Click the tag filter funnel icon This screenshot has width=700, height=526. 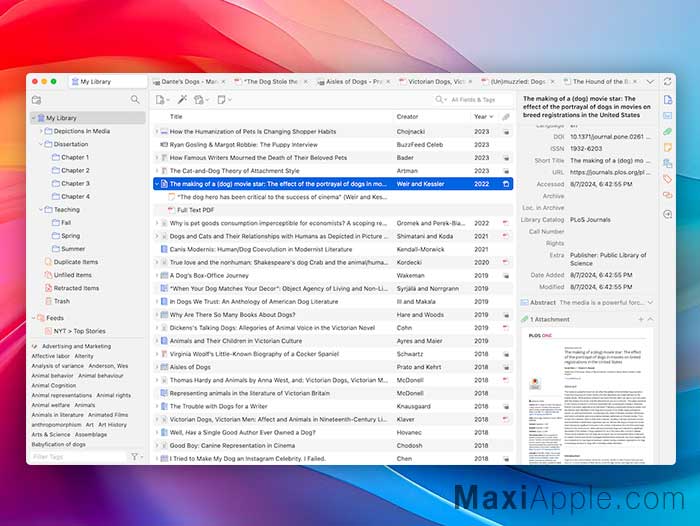pyautogui.click(x=134, y=456)
